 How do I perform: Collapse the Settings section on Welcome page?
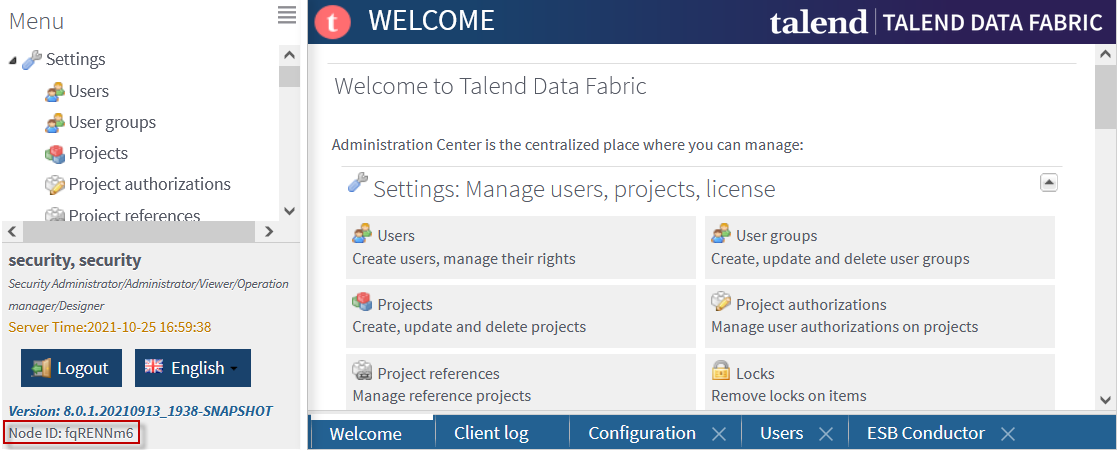point(1049,182)
